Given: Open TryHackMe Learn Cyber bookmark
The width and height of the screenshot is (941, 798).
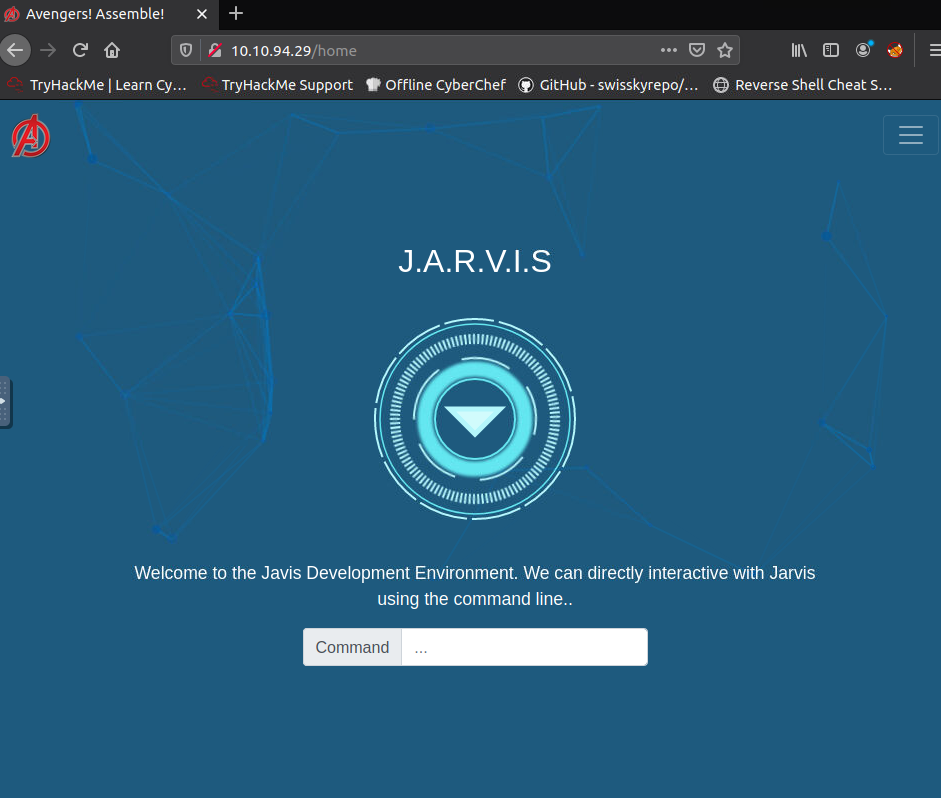Looking at the screenshot, I should 97,85.
